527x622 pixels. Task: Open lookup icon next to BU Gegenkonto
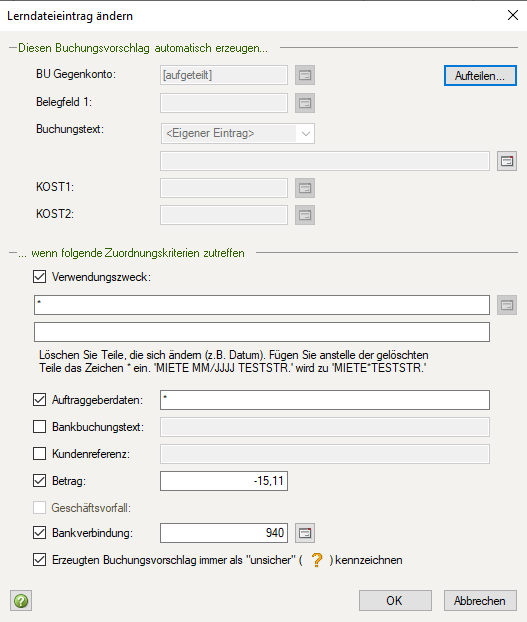[305, 75]
